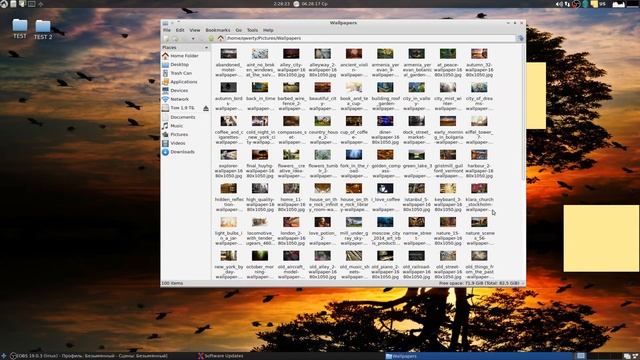The width and height of the screenshot is (640, 360).
Task: Click the home button in the toolbar
Action: (220, 38)
